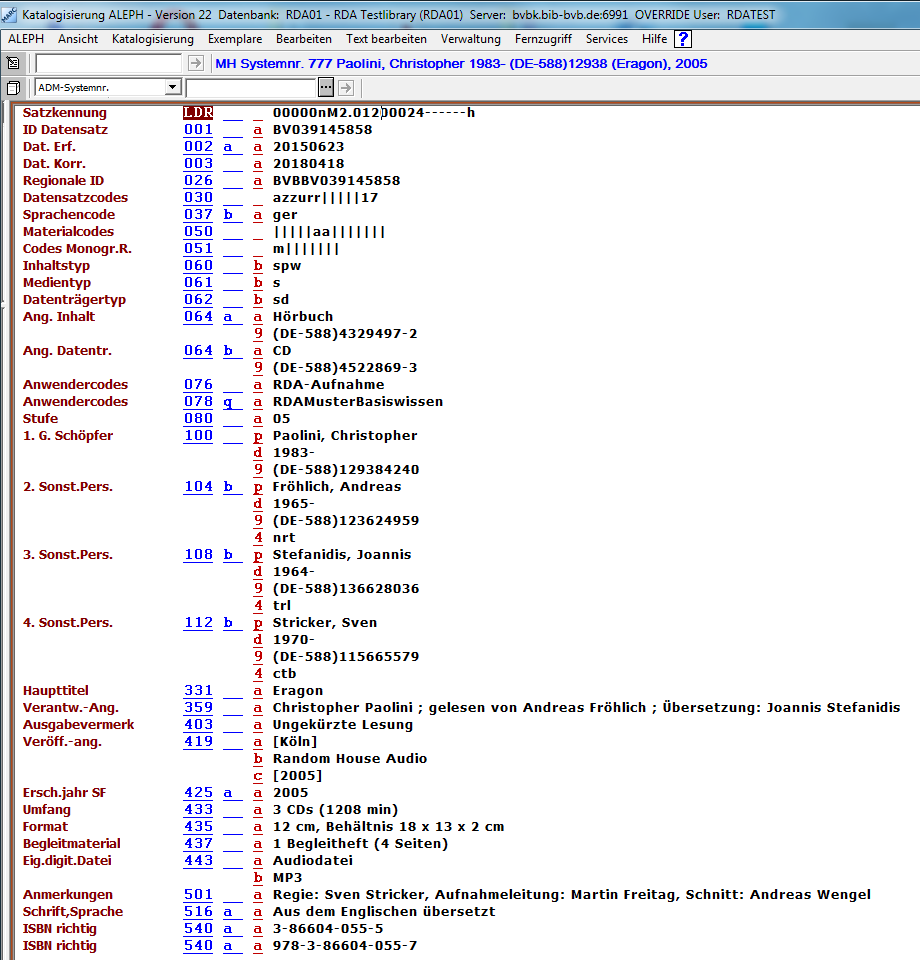Open the ADM-Systemnr. dropdown list
Viewport: 920px width, 960px height.
pyautogui.click(x=173, y=87)
